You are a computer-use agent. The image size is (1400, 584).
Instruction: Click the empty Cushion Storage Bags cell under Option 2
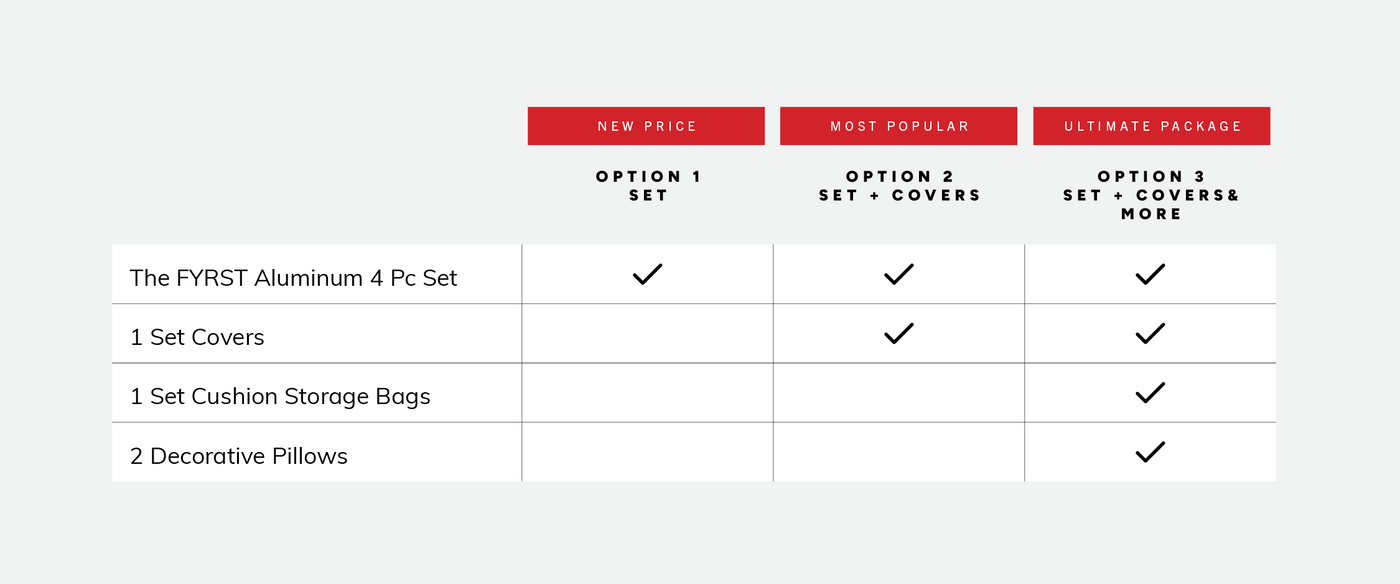(x=899, y=393)
